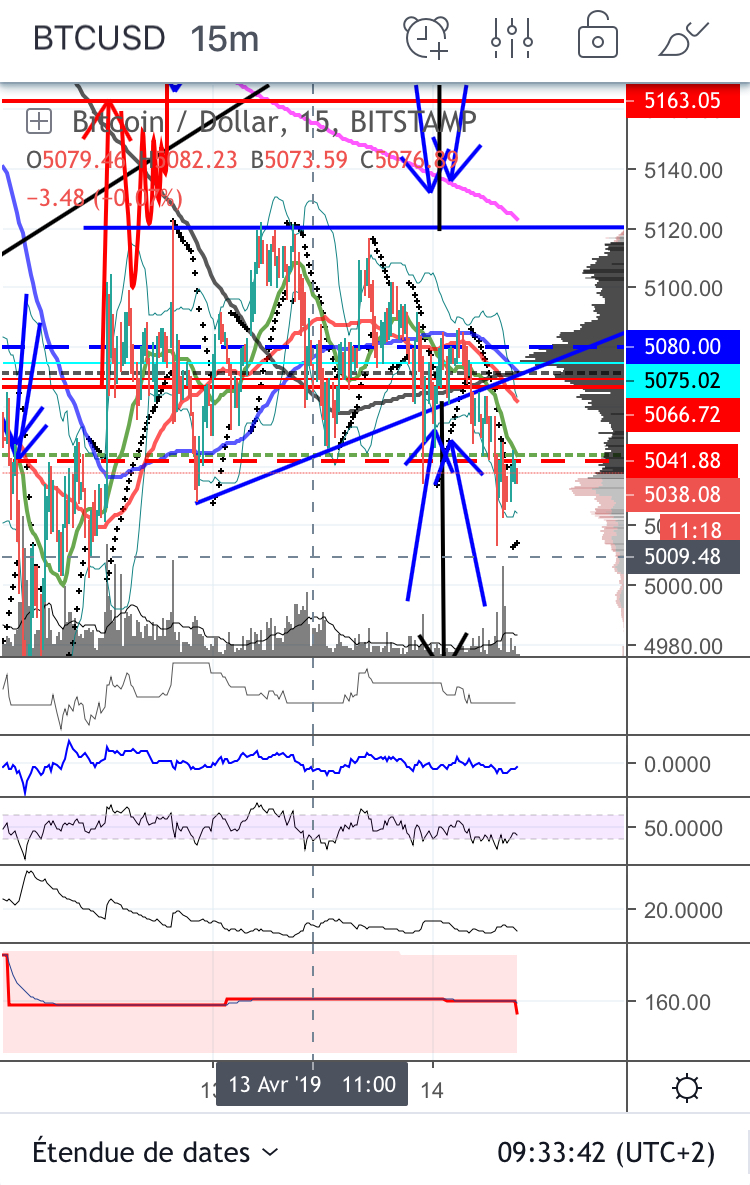Select the cyan 5075.02 price label
The width and height of the screenshot is (750, 1185).
point(685,380)
